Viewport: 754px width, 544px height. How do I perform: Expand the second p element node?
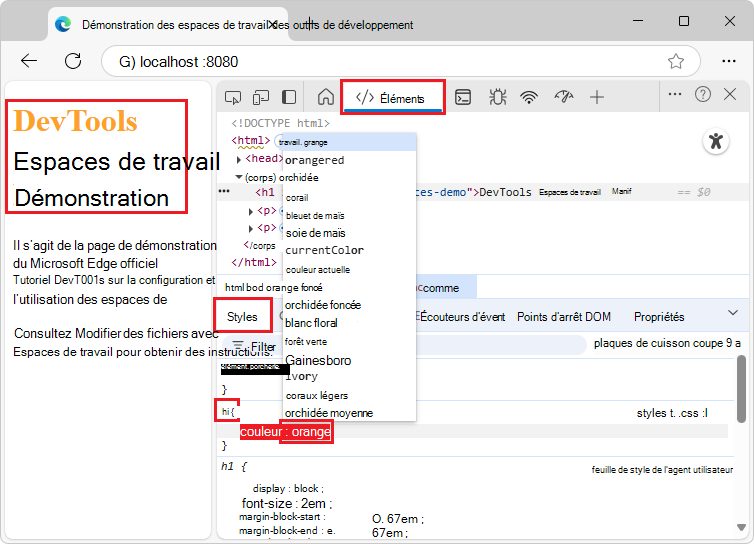tap(251, 228)
